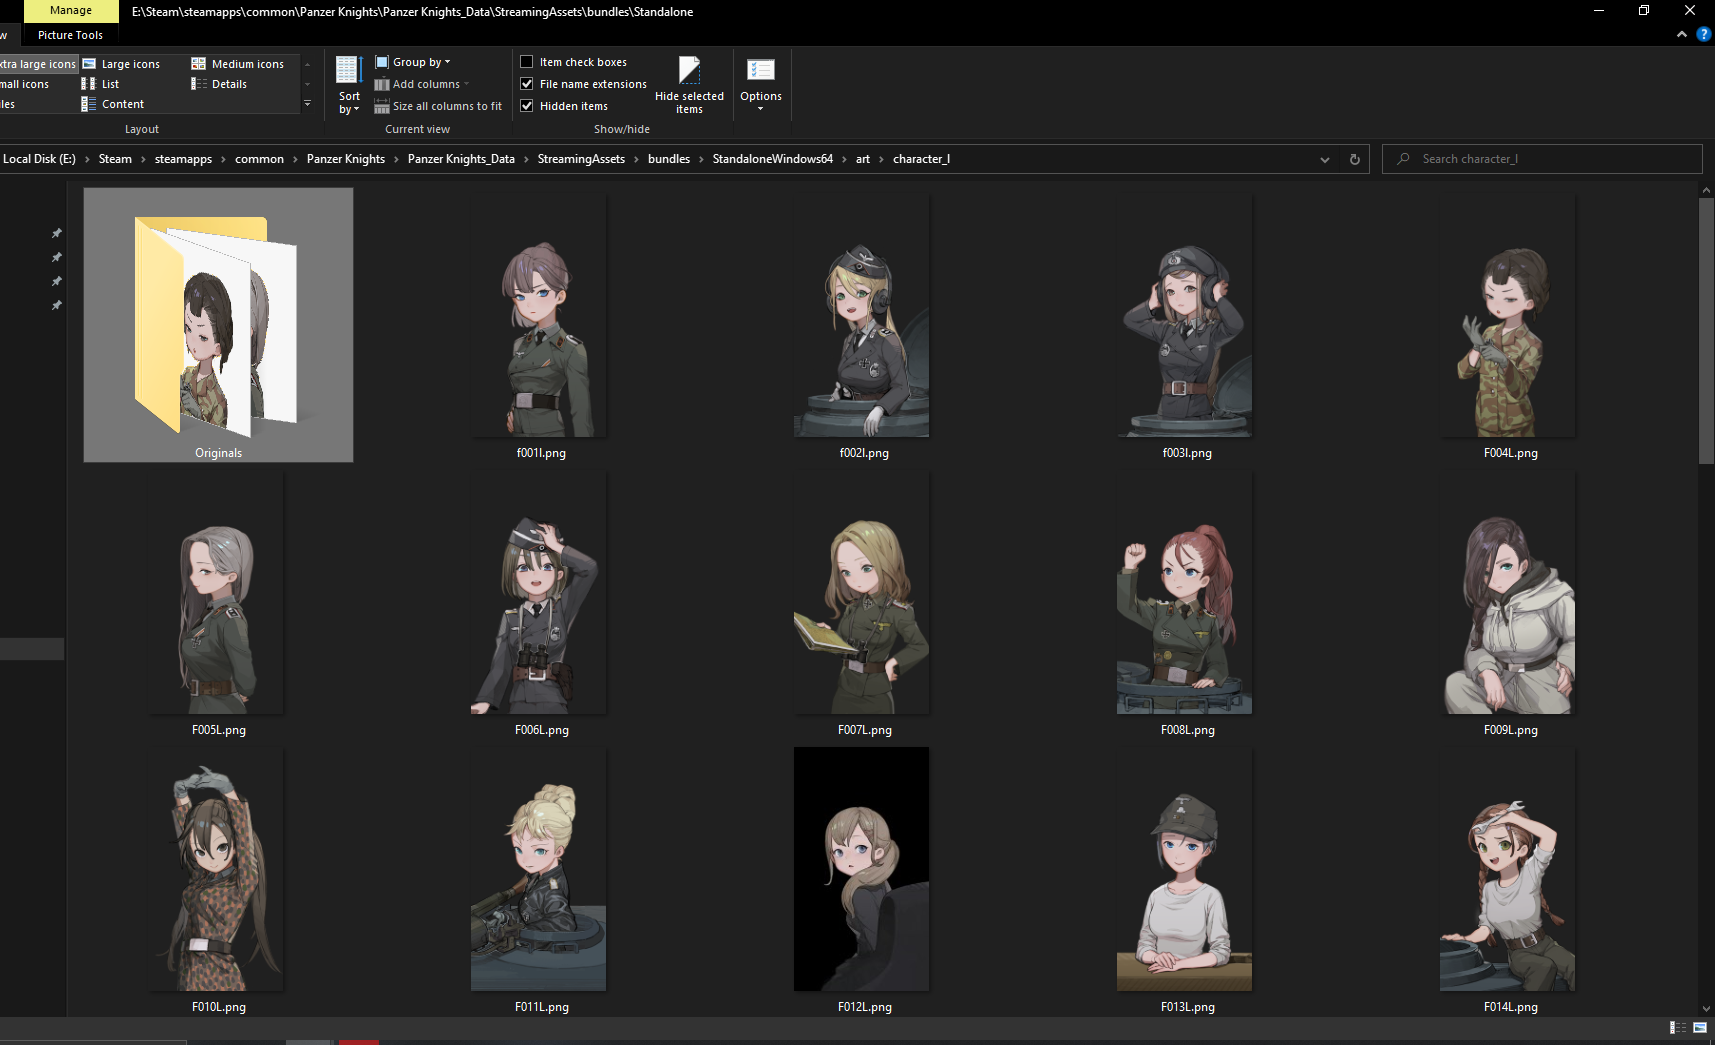Expand the chevron after Steam breadcrumb

(143, 159)
